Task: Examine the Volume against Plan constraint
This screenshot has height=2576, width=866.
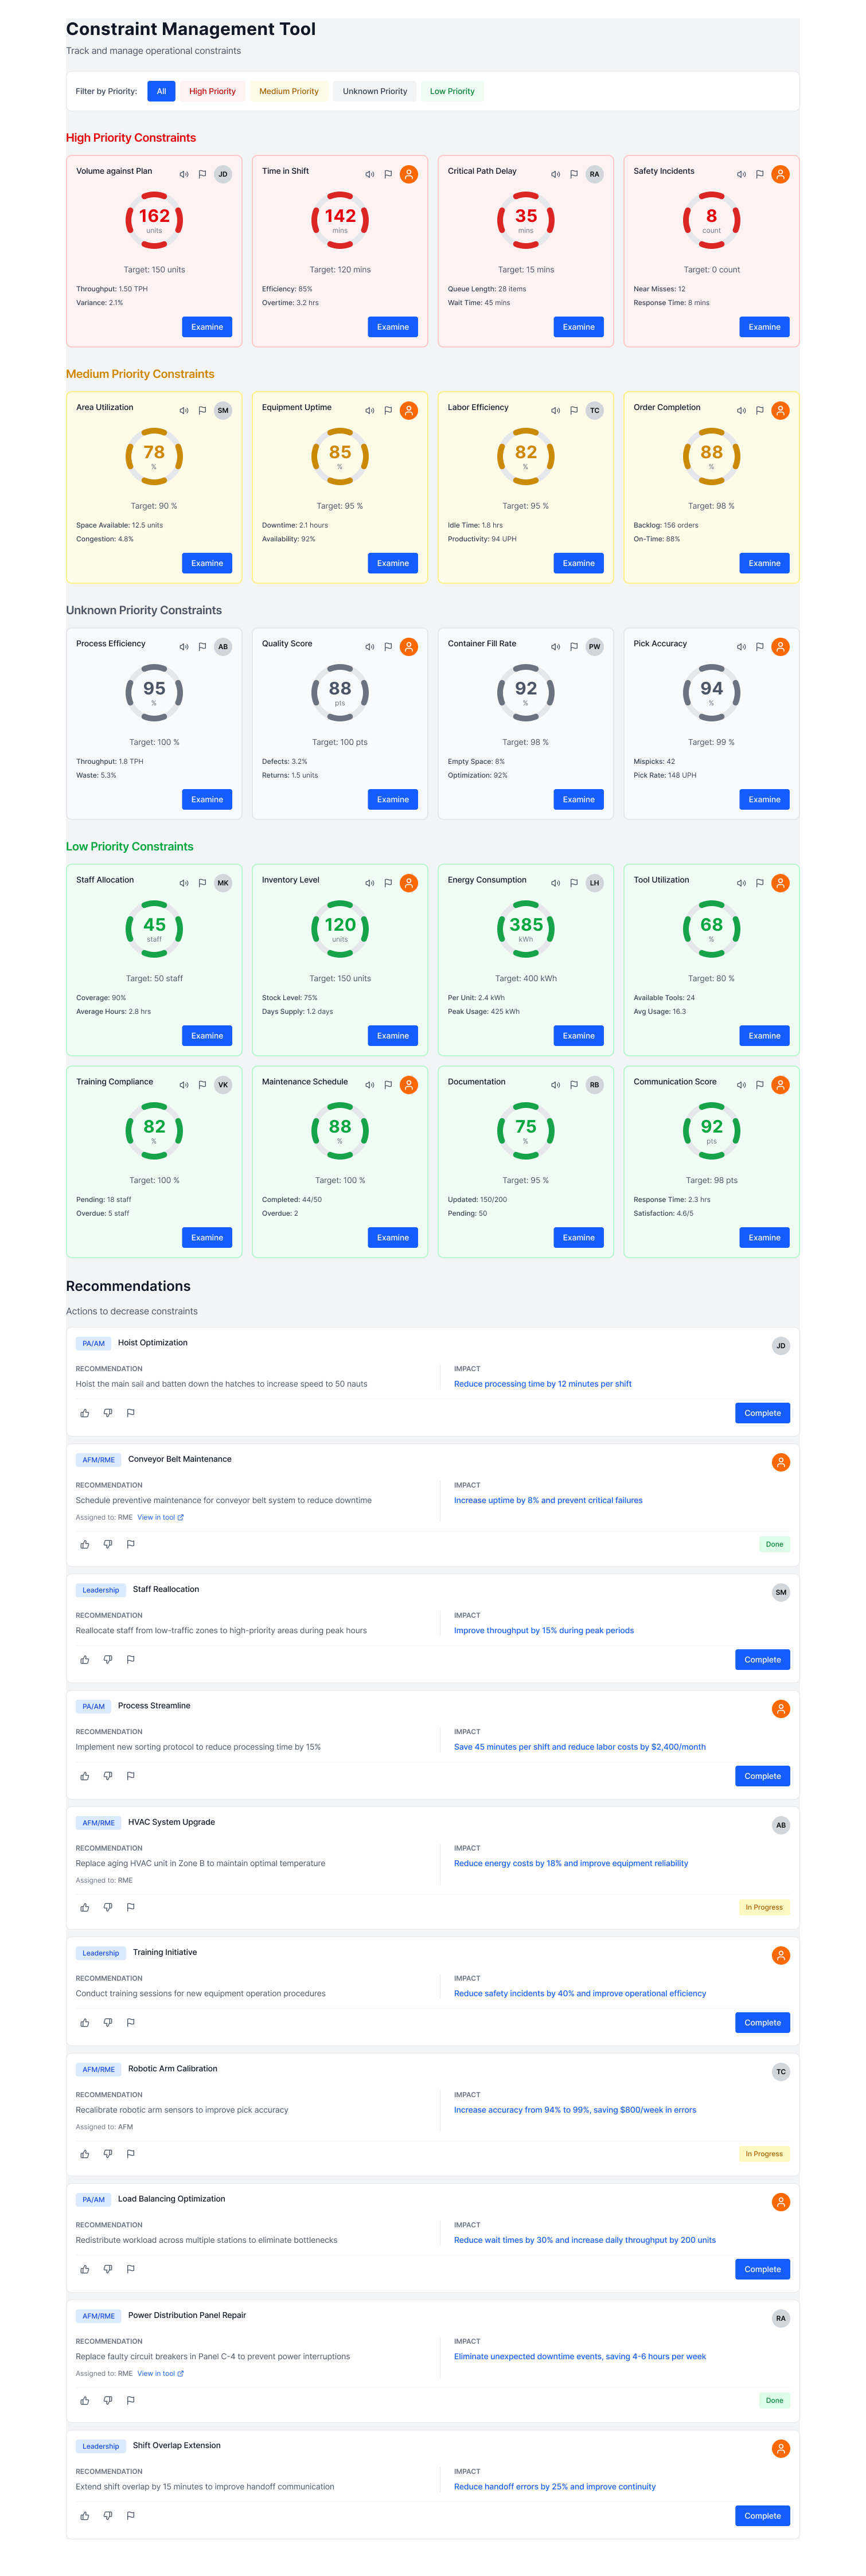Action: pos(207,327)
